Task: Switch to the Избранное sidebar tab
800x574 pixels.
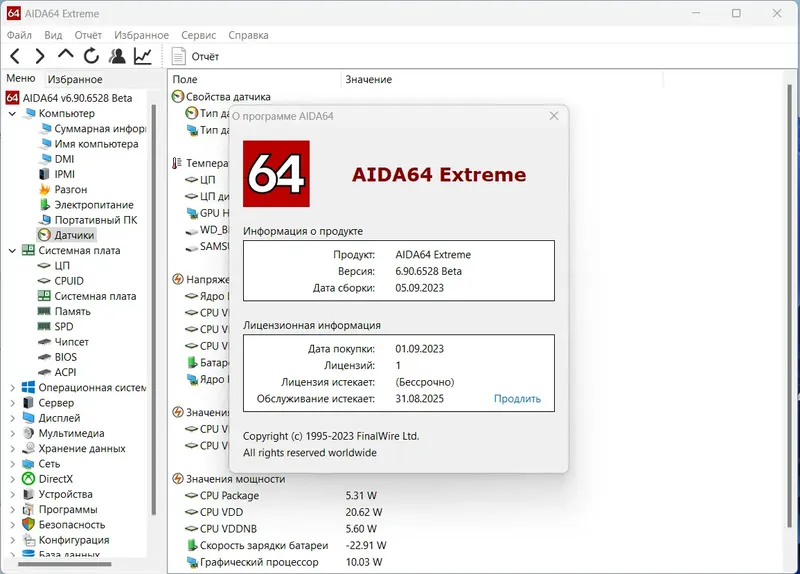Action: (75, 79)
